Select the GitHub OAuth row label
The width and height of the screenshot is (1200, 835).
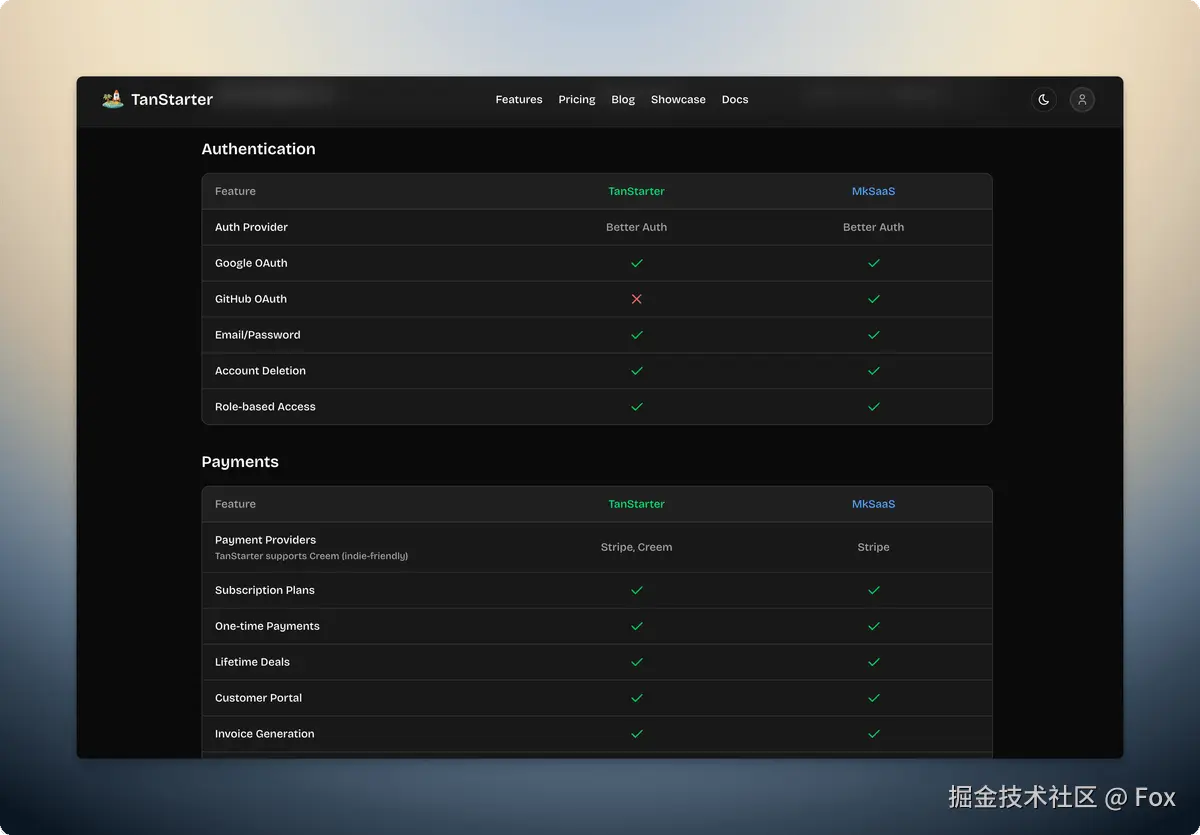(251, 299)
